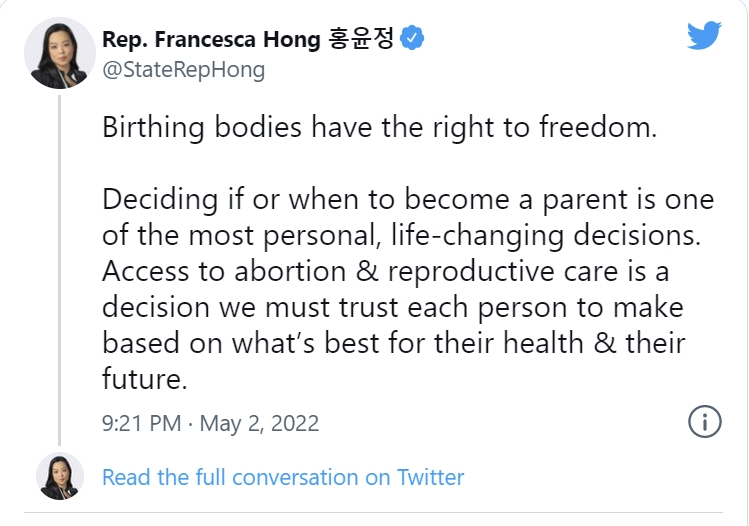This screenshot has height=526, width=749.
Task: Click the line 'decision we must trust each person'
Action: (x=393, y=307)
